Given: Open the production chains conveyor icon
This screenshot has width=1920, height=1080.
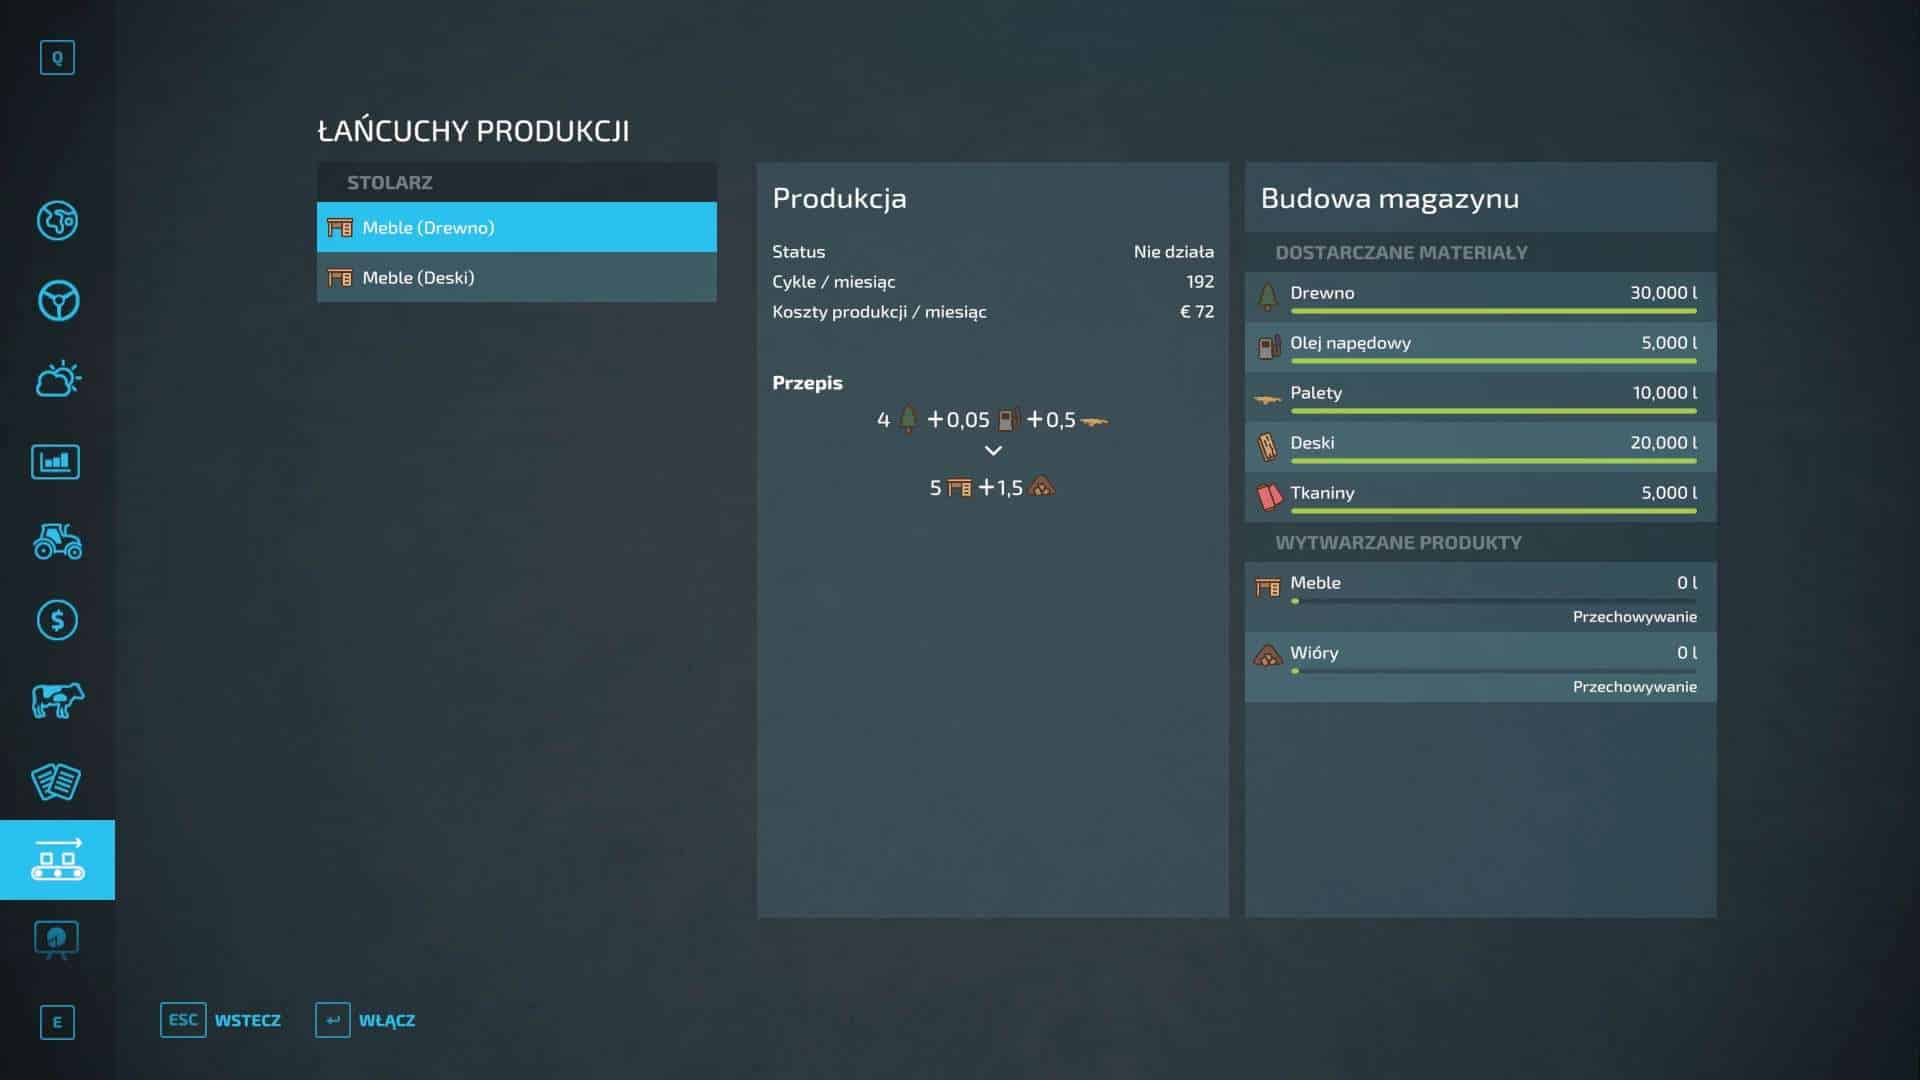Looking at the screenshot, I should (x=57, y=860).
